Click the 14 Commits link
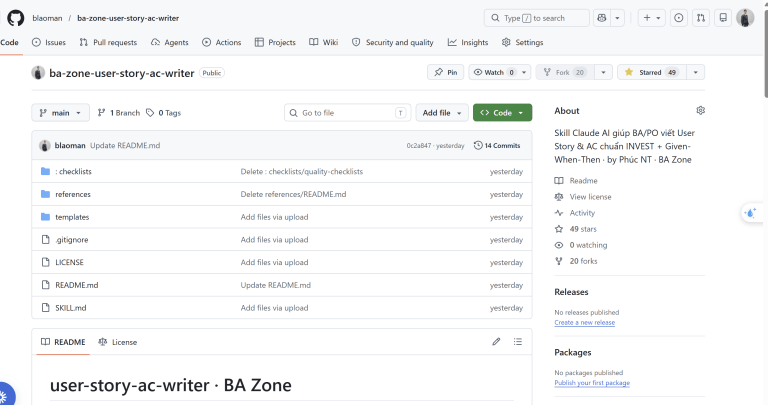Viewport: 768px width, 405px height. pyautogui.click(x=497, y=145)
